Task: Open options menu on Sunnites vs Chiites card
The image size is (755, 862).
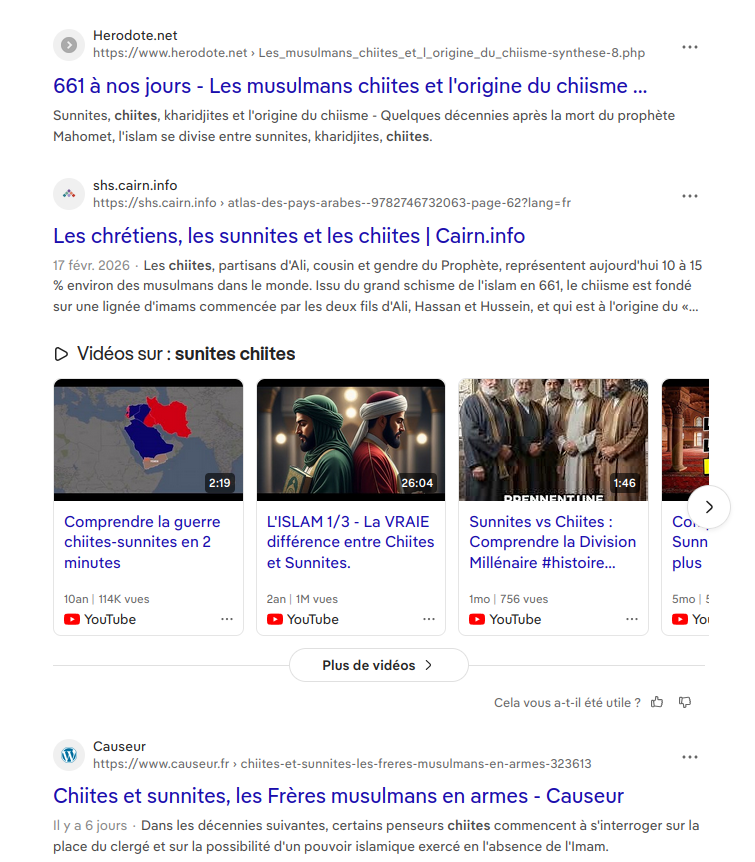Action: point(632,619)
